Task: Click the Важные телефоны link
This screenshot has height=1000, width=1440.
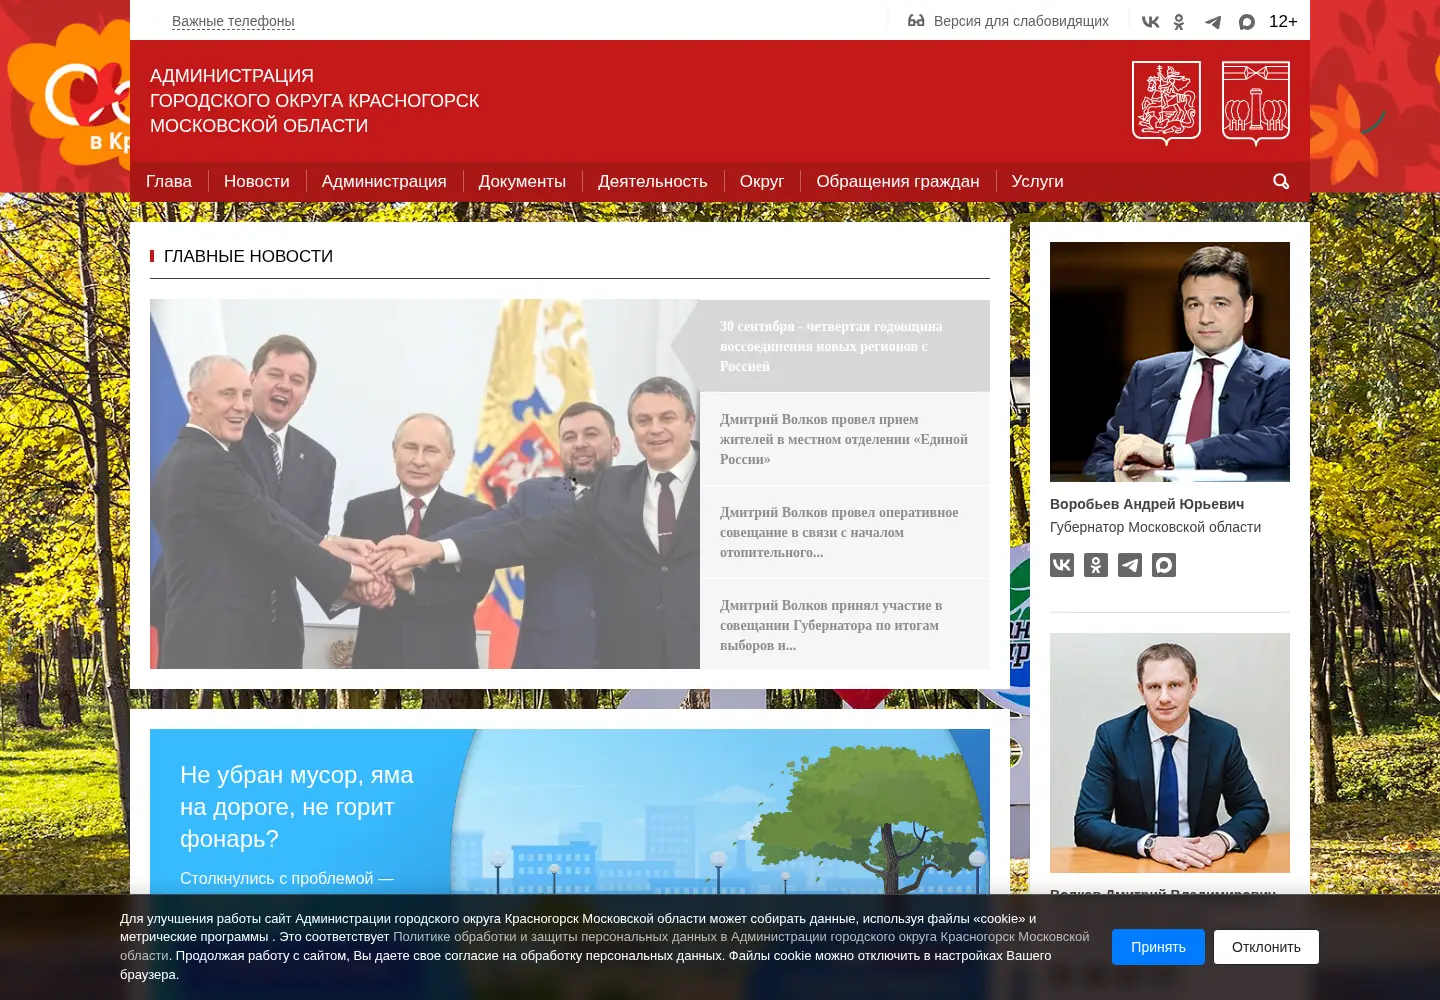Action: pos(233,21)
